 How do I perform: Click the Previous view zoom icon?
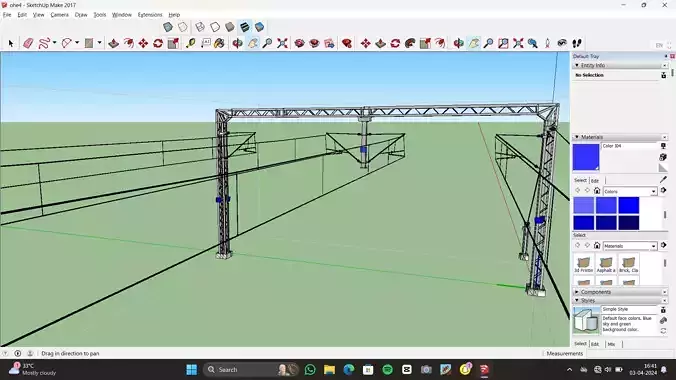(x=533, y=43)
